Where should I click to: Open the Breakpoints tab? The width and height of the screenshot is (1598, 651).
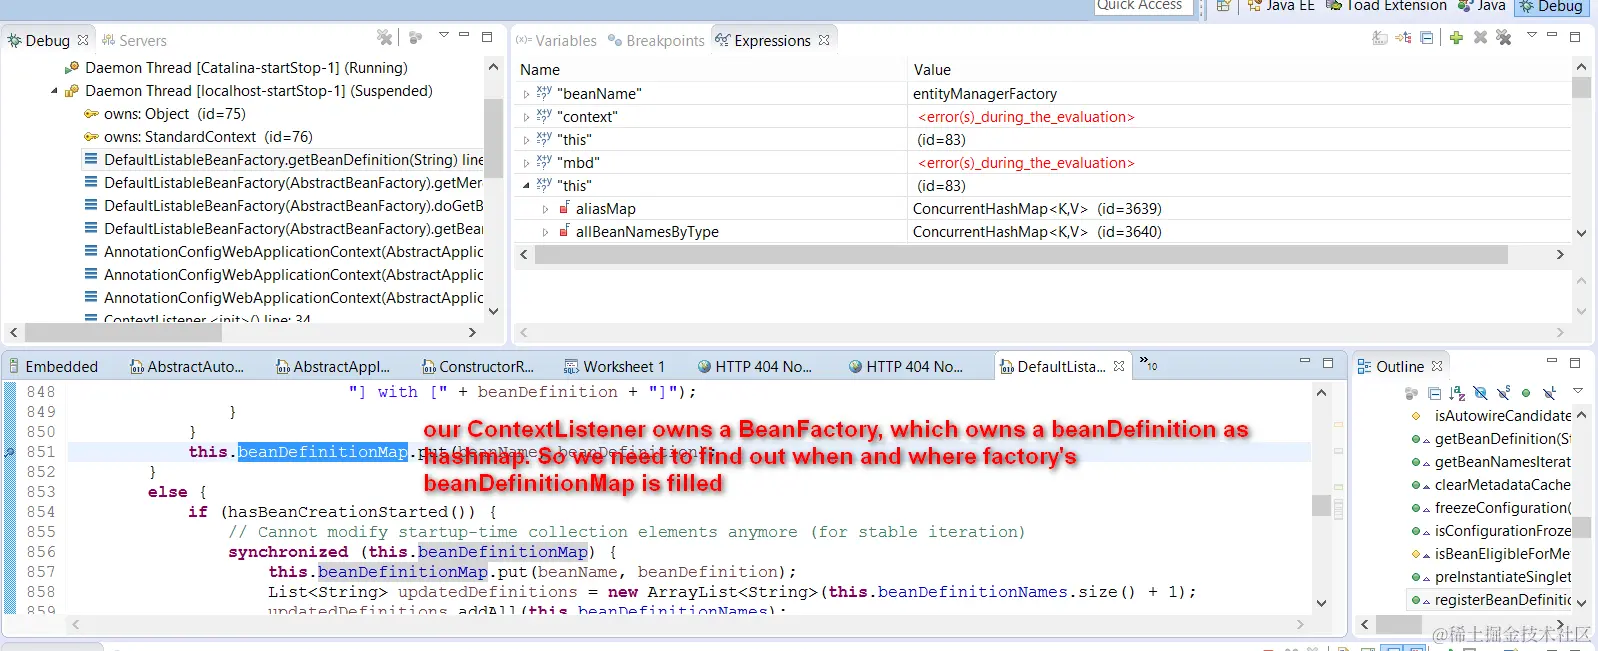(x=656, y=41)
